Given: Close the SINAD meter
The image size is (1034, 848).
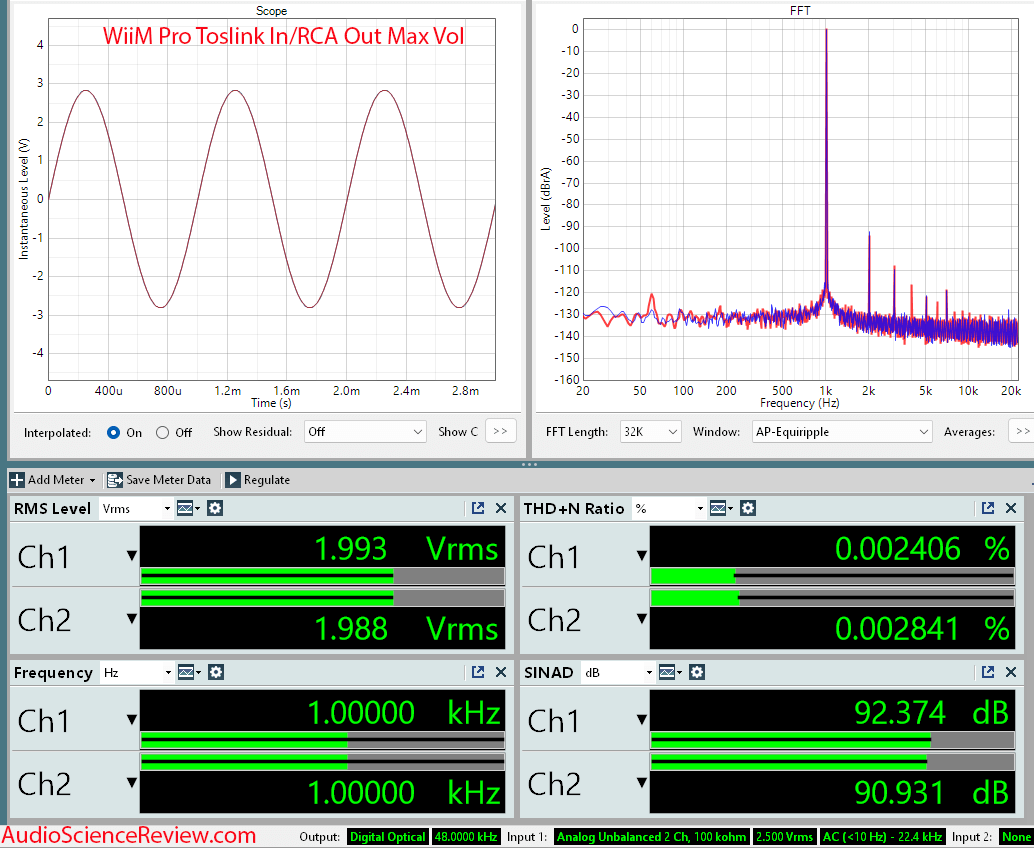Looking at the screenshot, I should click(x=1011, y=673).
